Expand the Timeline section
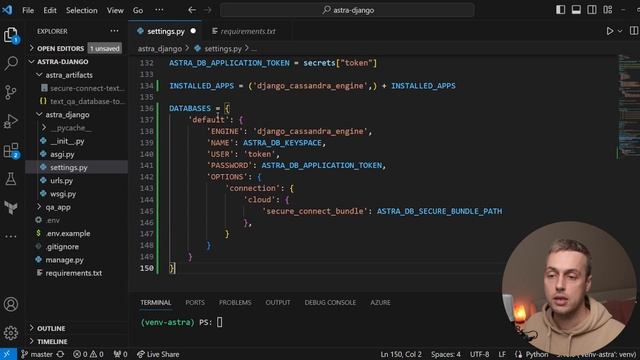This screenshot has width=640, height=360. click(77, 341)
